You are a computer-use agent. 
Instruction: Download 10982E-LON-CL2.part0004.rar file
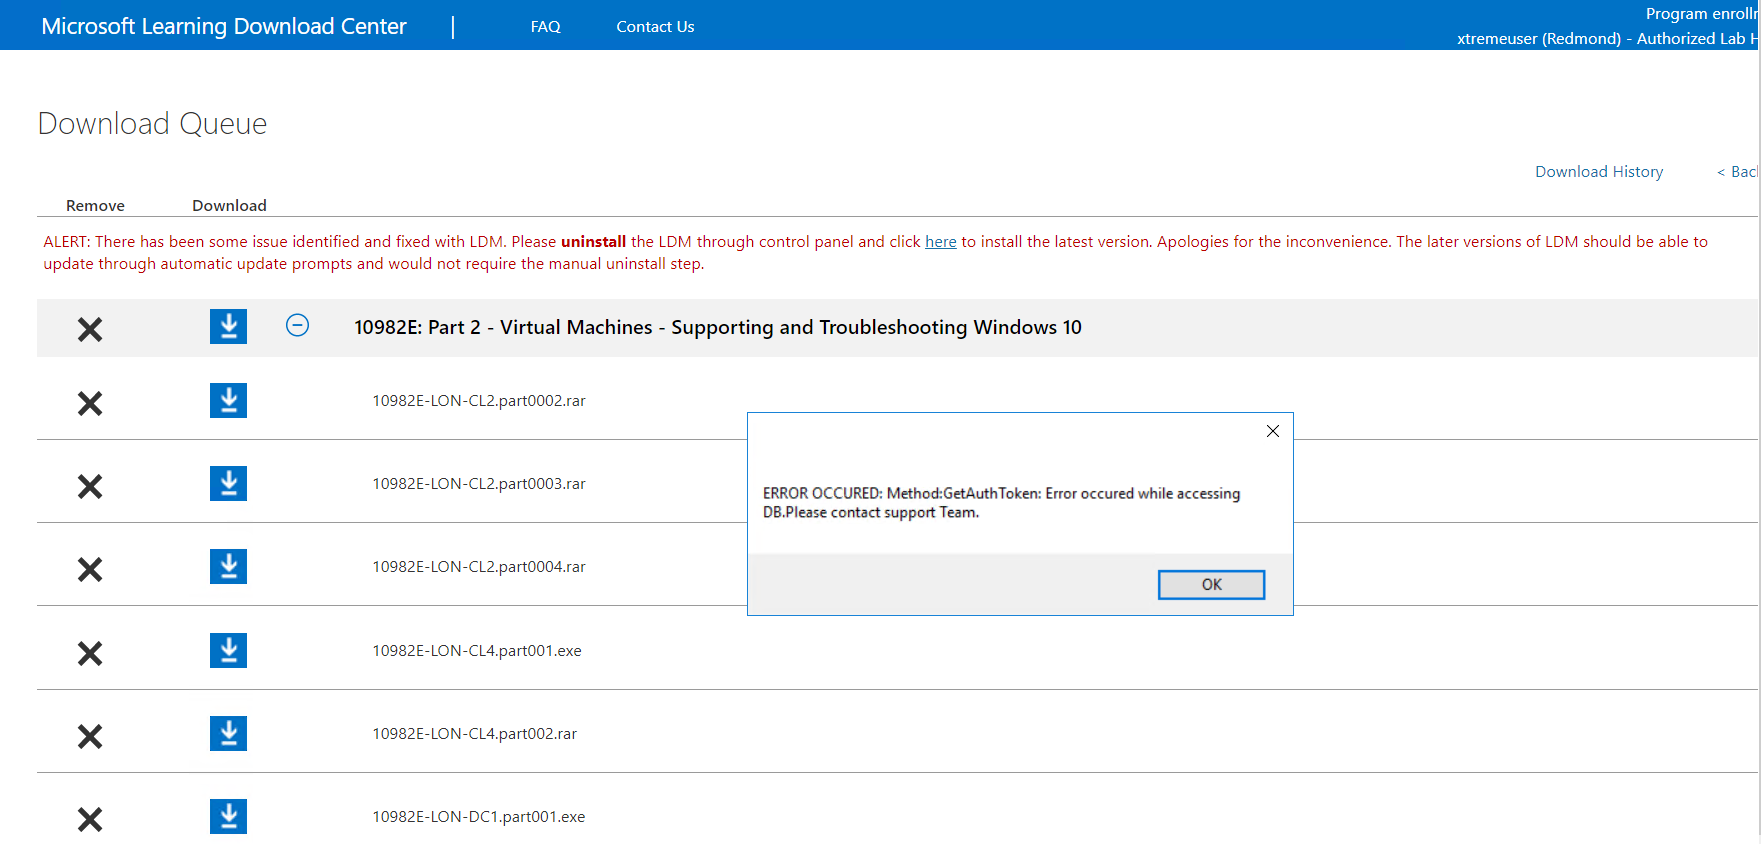(228, 567)
